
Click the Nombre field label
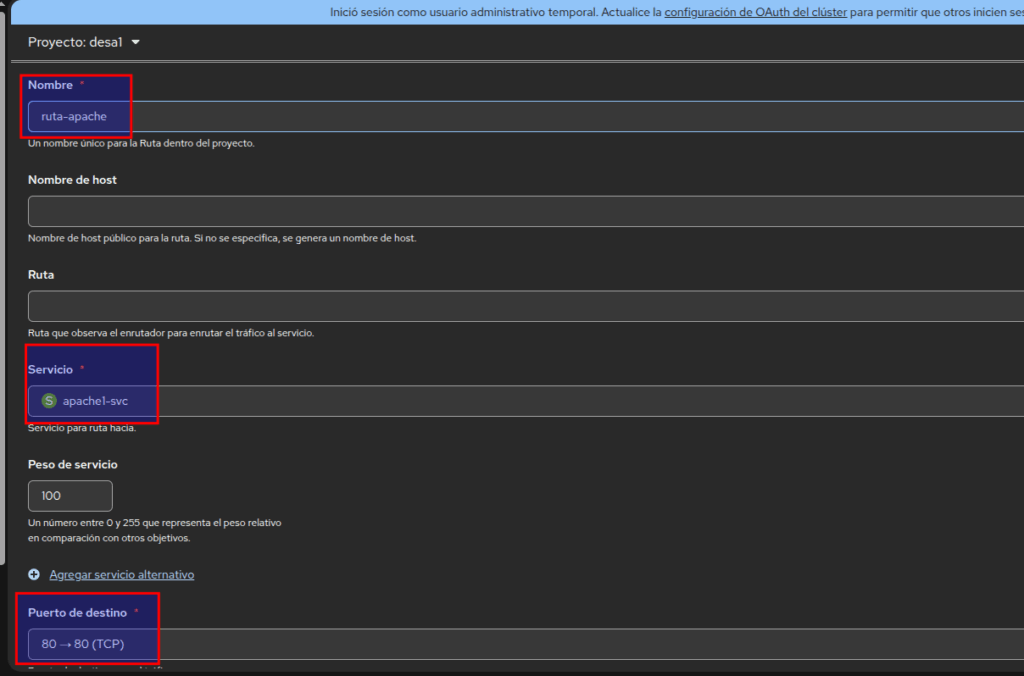[50, 85]
